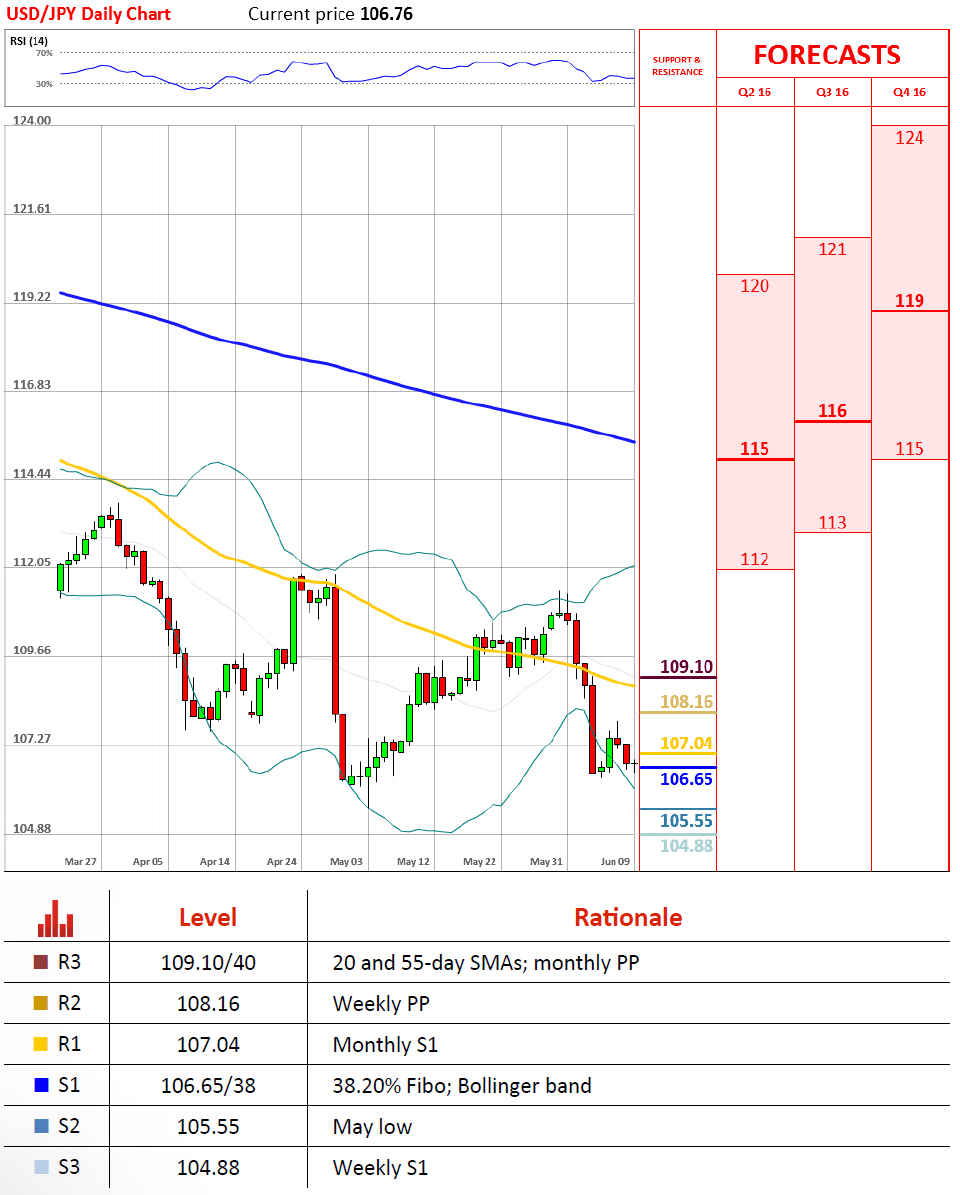The image size is (960, 1195).
Task: Click the 119.22 price axis label
Action: pos(32,297)
